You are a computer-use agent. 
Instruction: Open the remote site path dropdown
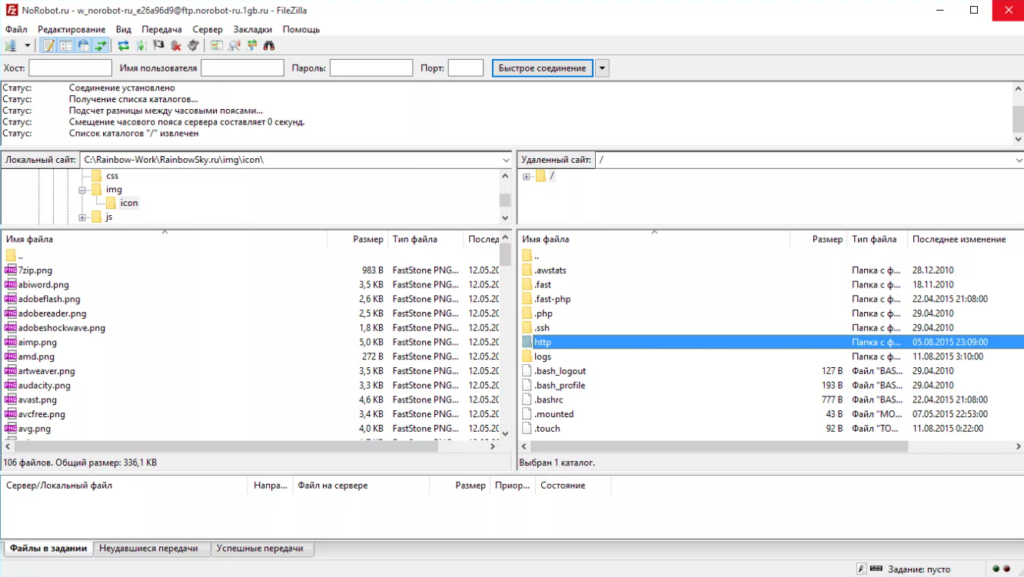1018,160
